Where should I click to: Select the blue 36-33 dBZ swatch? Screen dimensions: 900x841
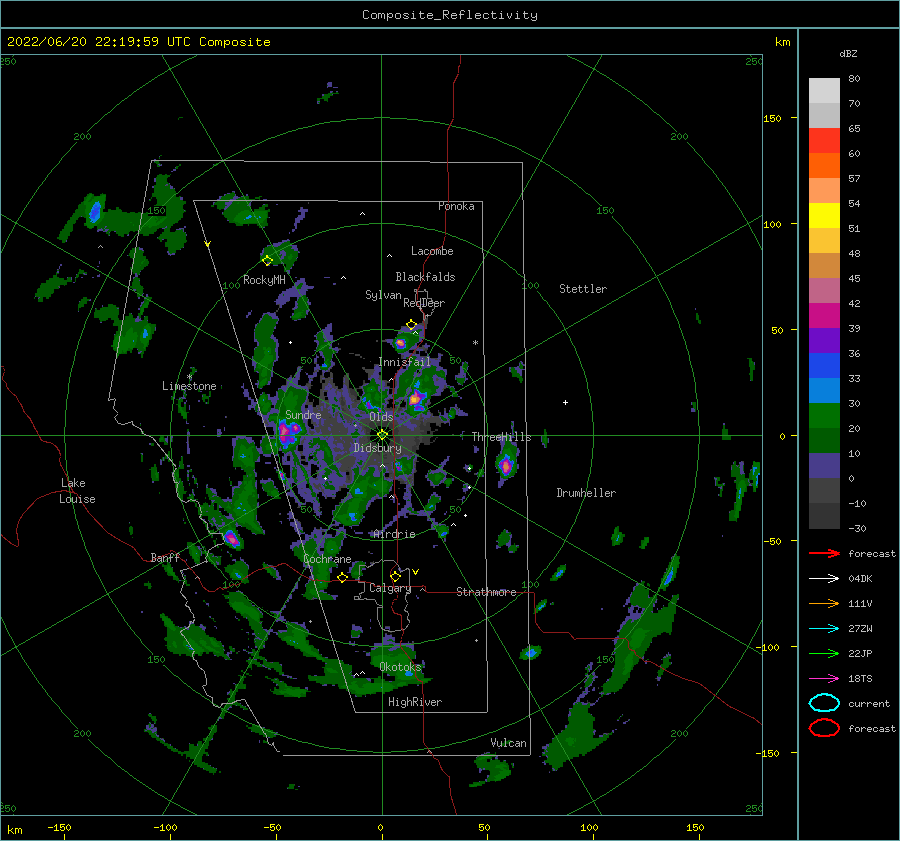click(x=824, y=365)
